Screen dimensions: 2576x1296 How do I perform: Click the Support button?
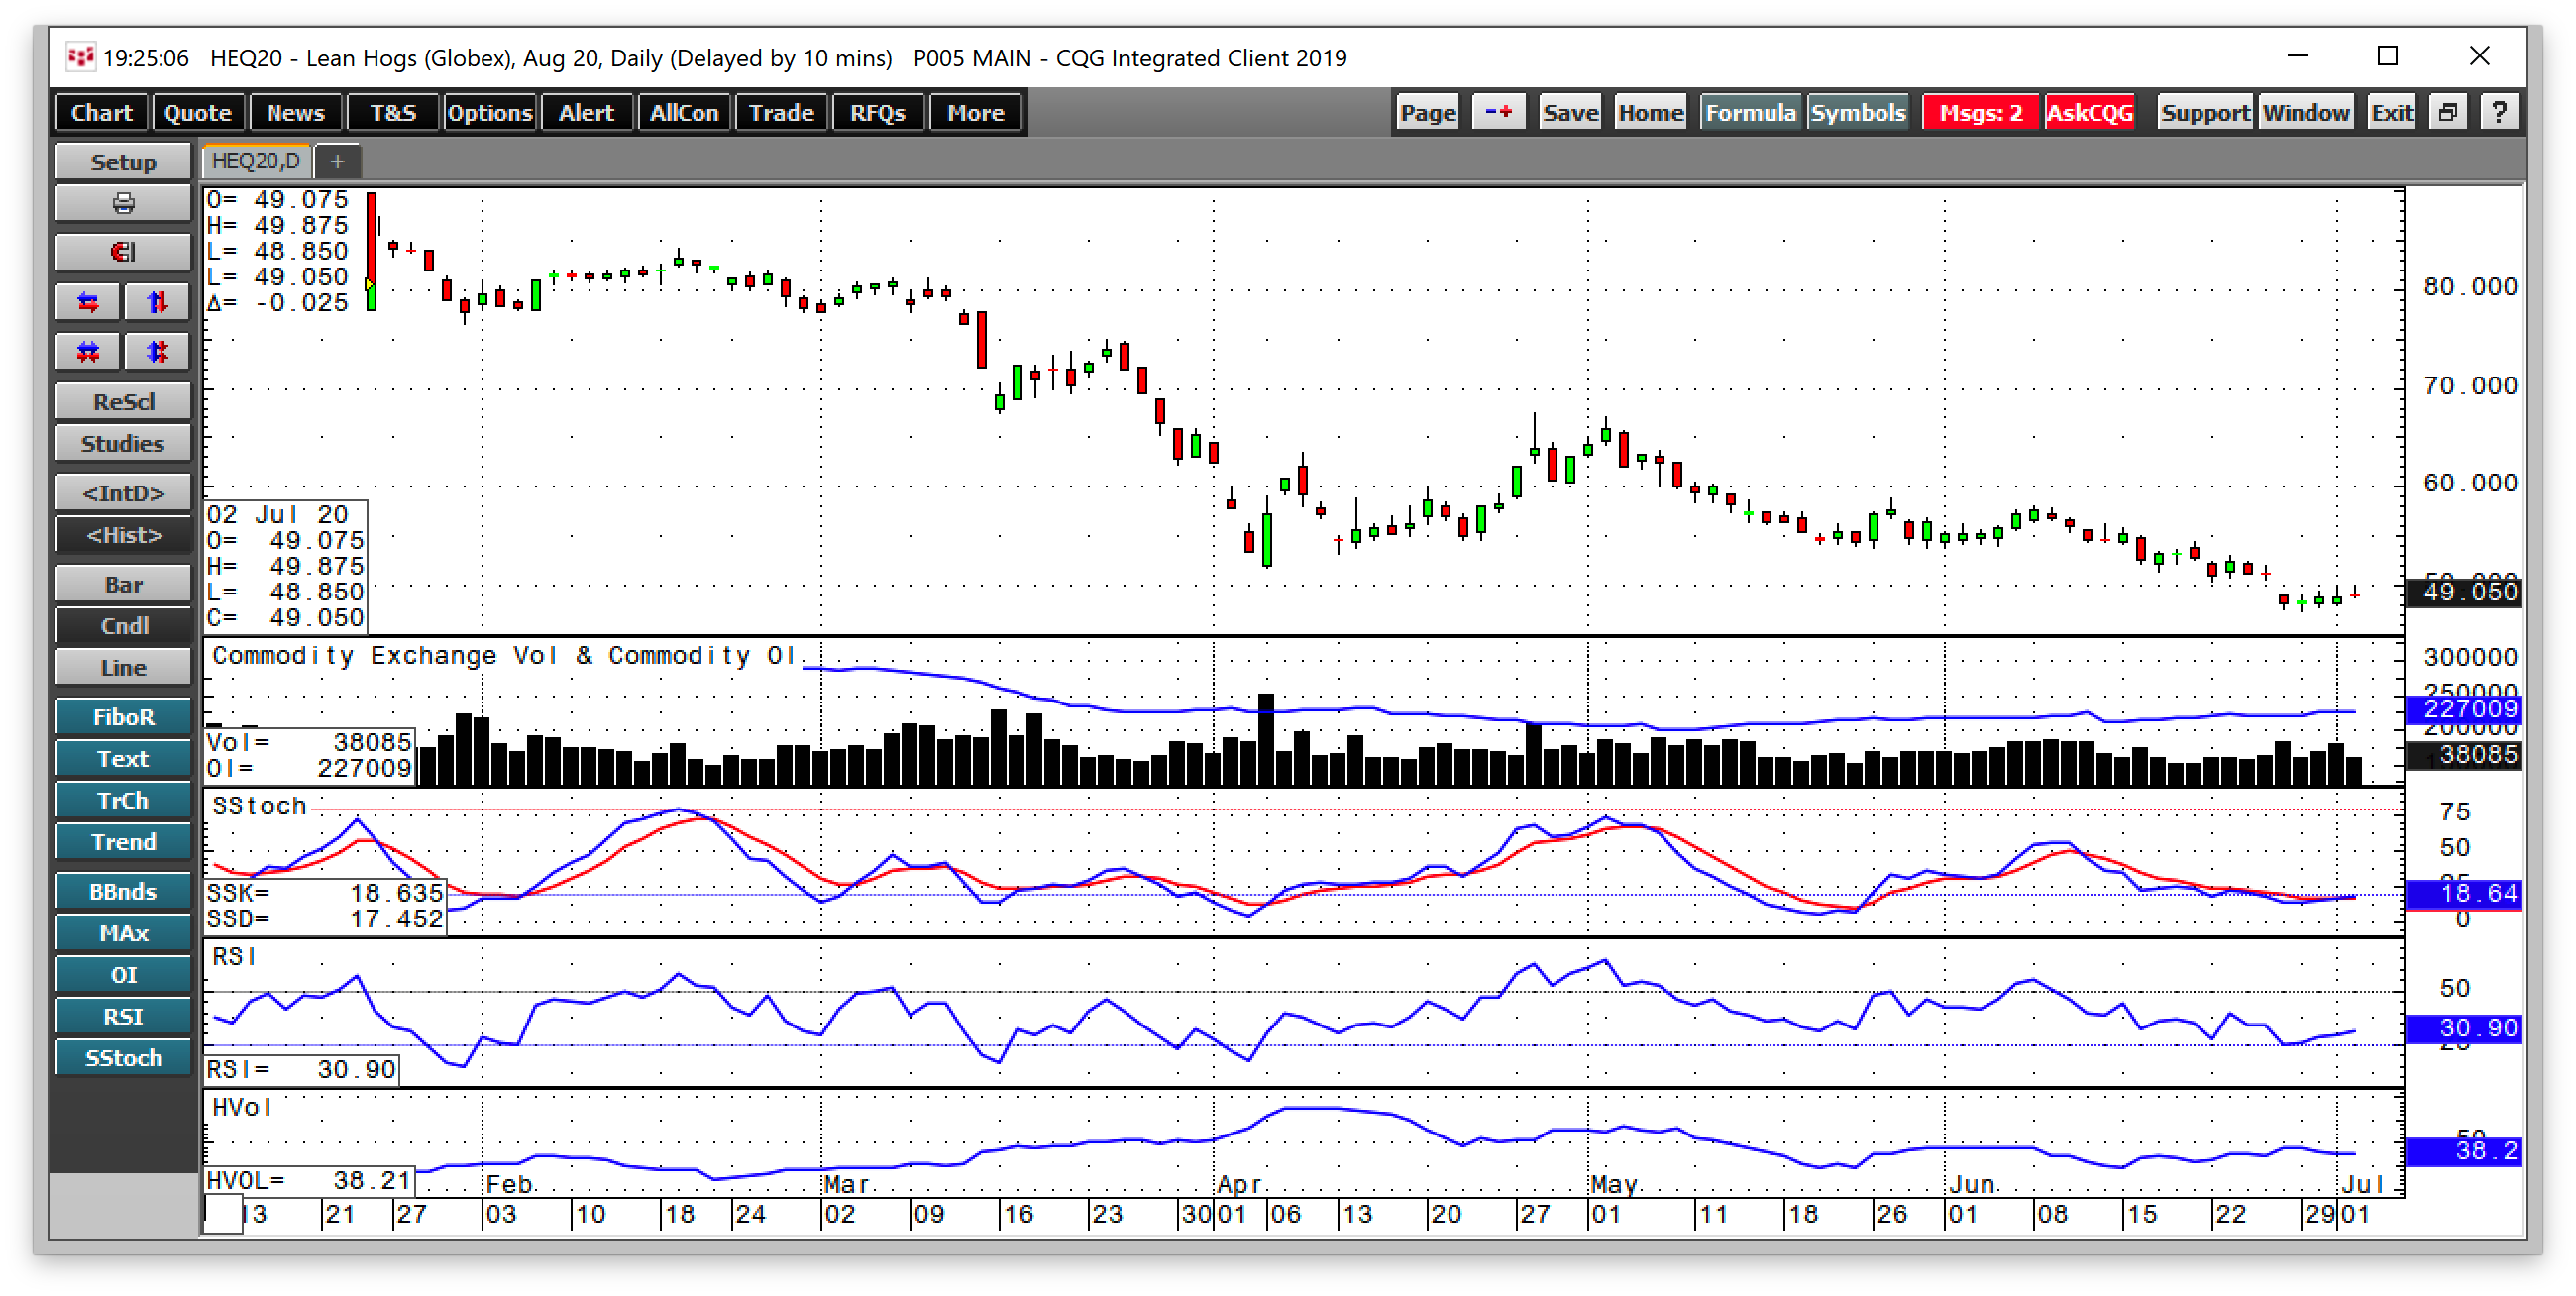tap(2204, 112)
